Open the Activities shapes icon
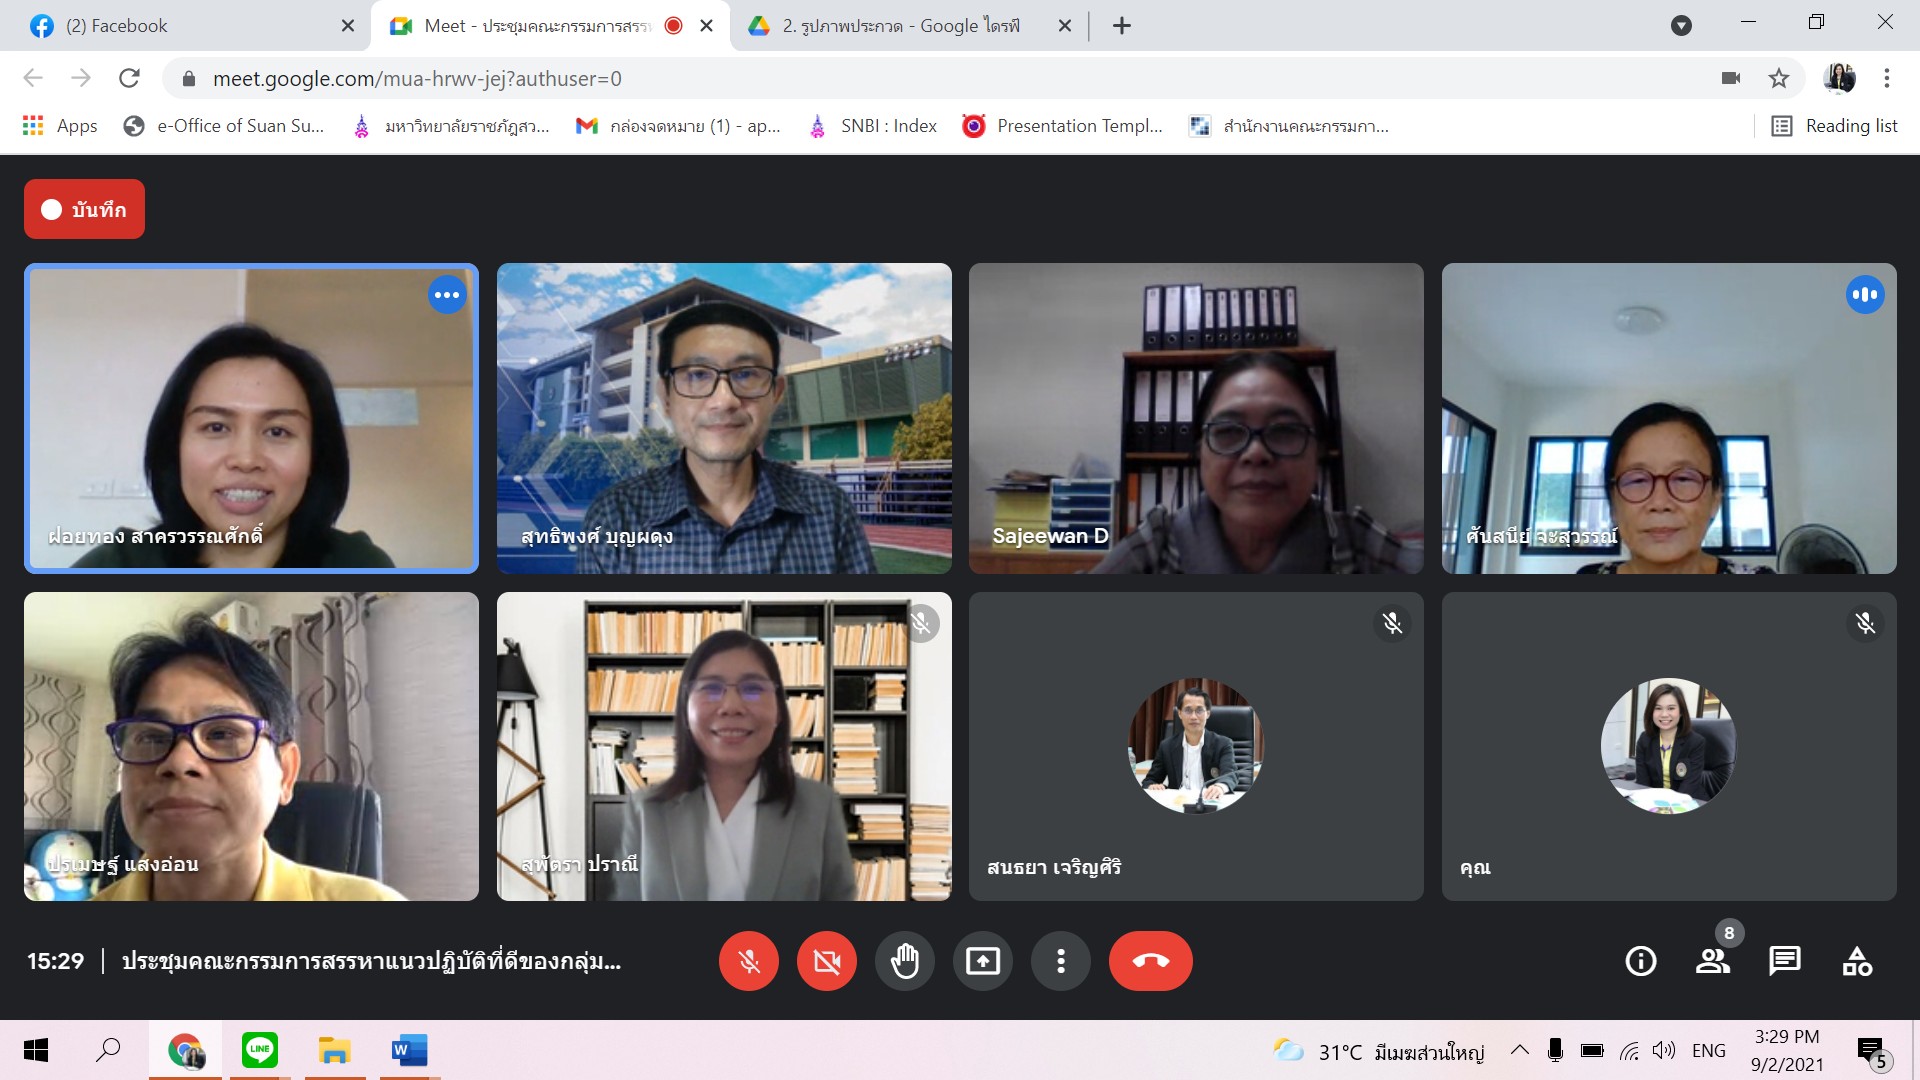 click(1857, 961)
